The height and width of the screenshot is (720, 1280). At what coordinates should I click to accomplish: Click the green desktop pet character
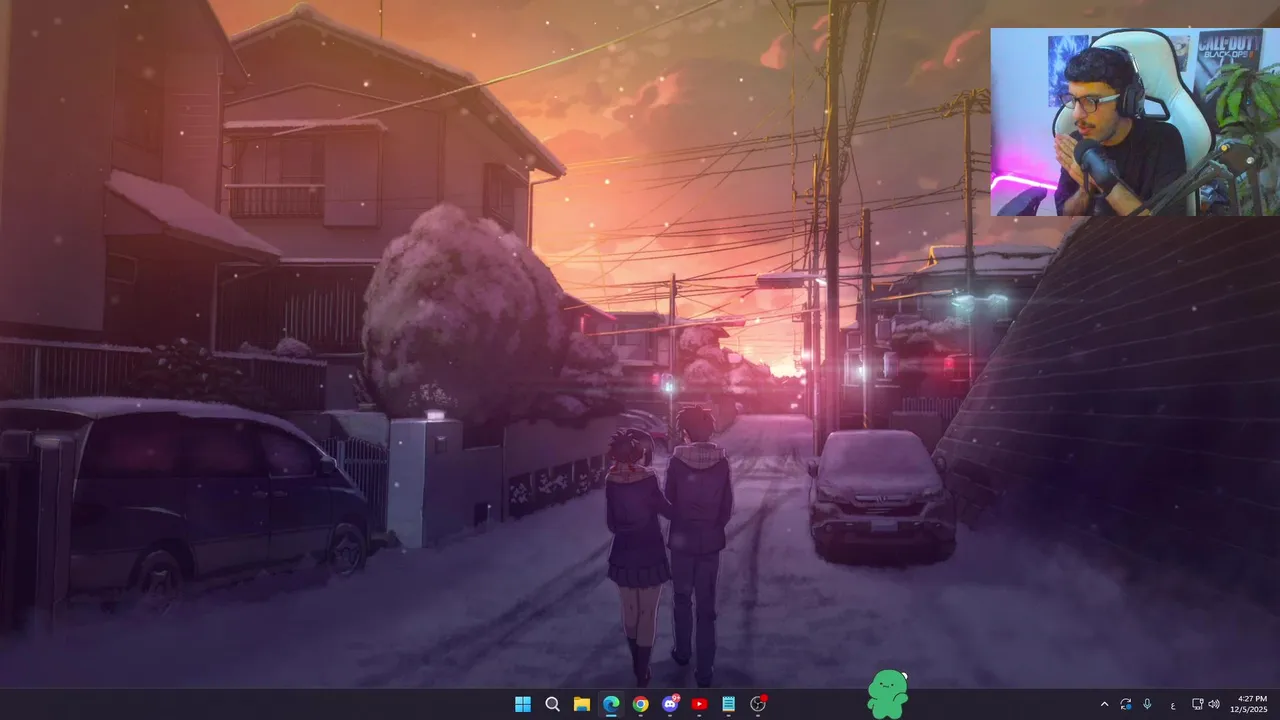887,694
